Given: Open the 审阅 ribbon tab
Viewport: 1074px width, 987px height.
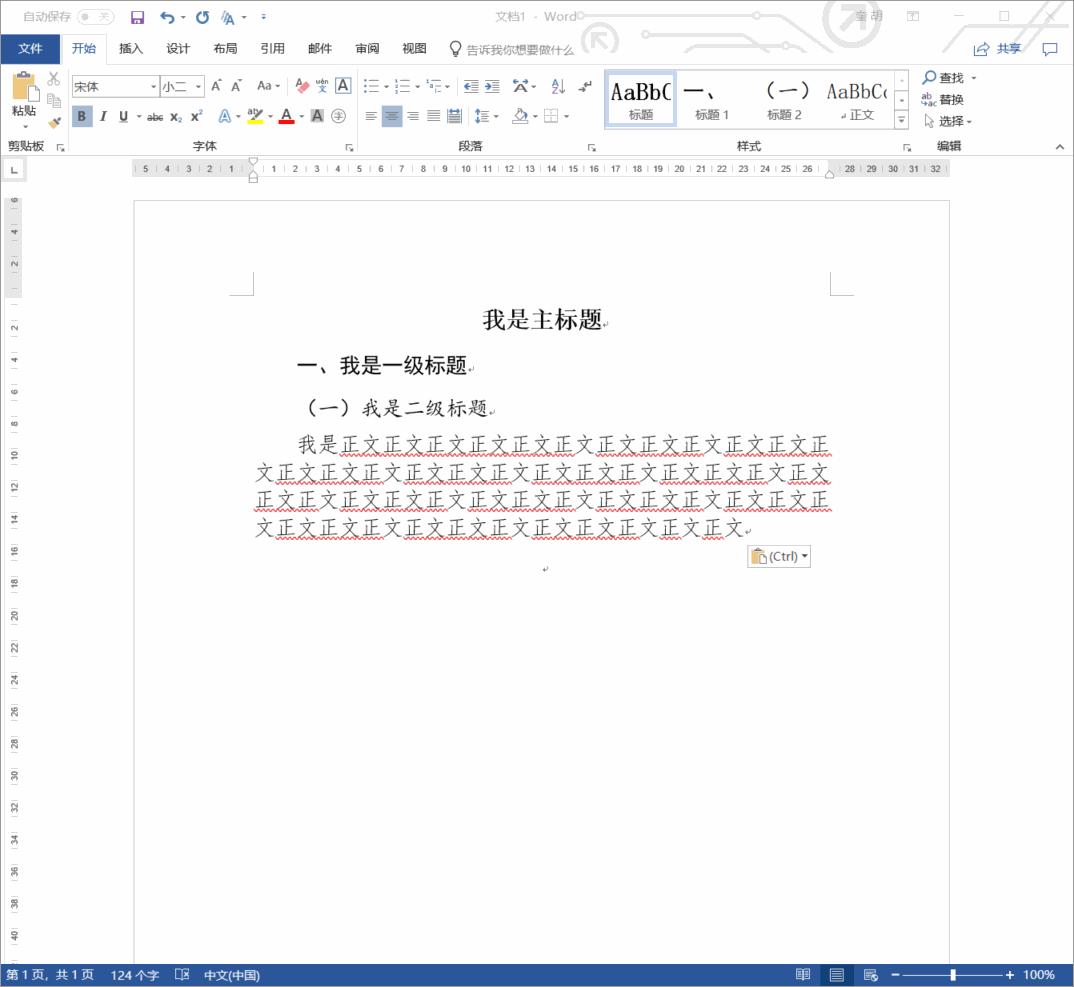Looking at the screenshot, I should pos(366,48).
